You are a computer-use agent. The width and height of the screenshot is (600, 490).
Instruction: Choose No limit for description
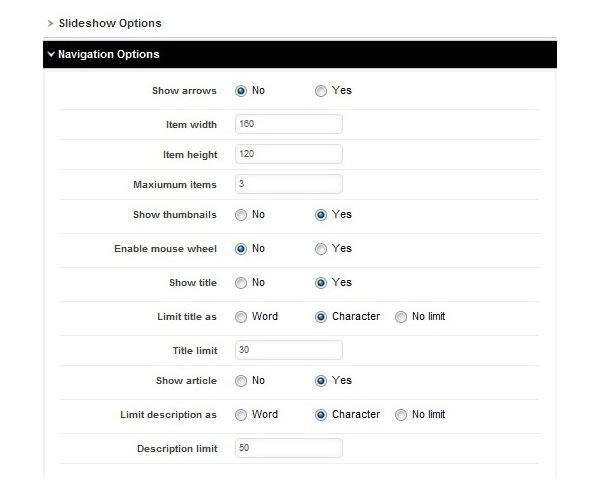pos(401,415)
